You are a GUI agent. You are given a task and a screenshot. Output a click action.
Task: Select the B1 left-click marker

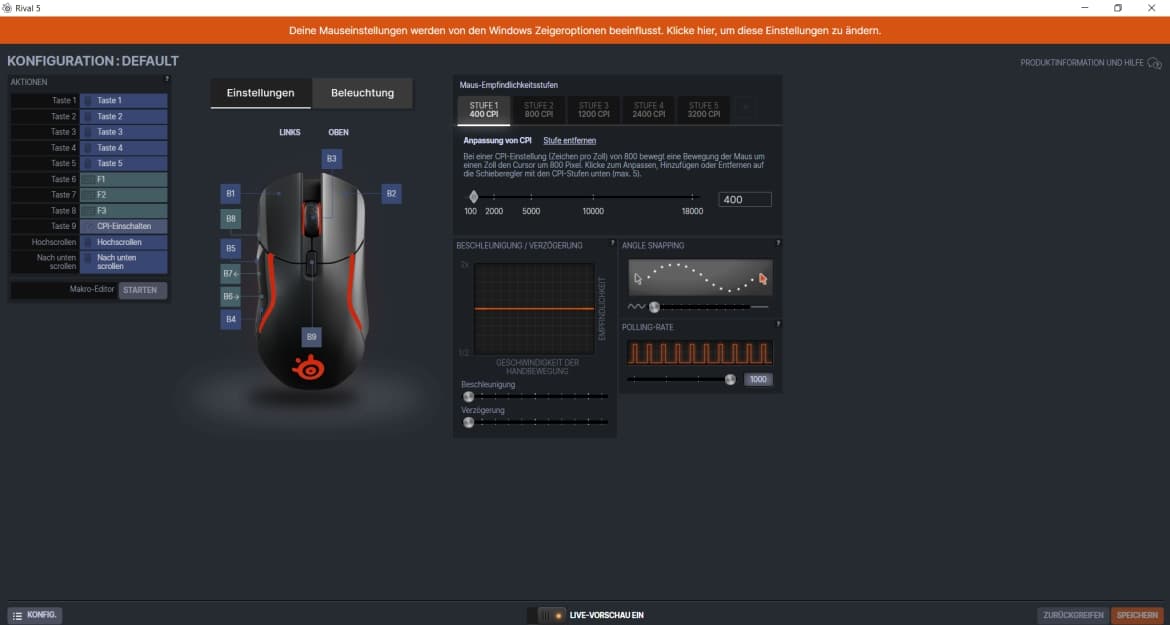click(231, 193)
